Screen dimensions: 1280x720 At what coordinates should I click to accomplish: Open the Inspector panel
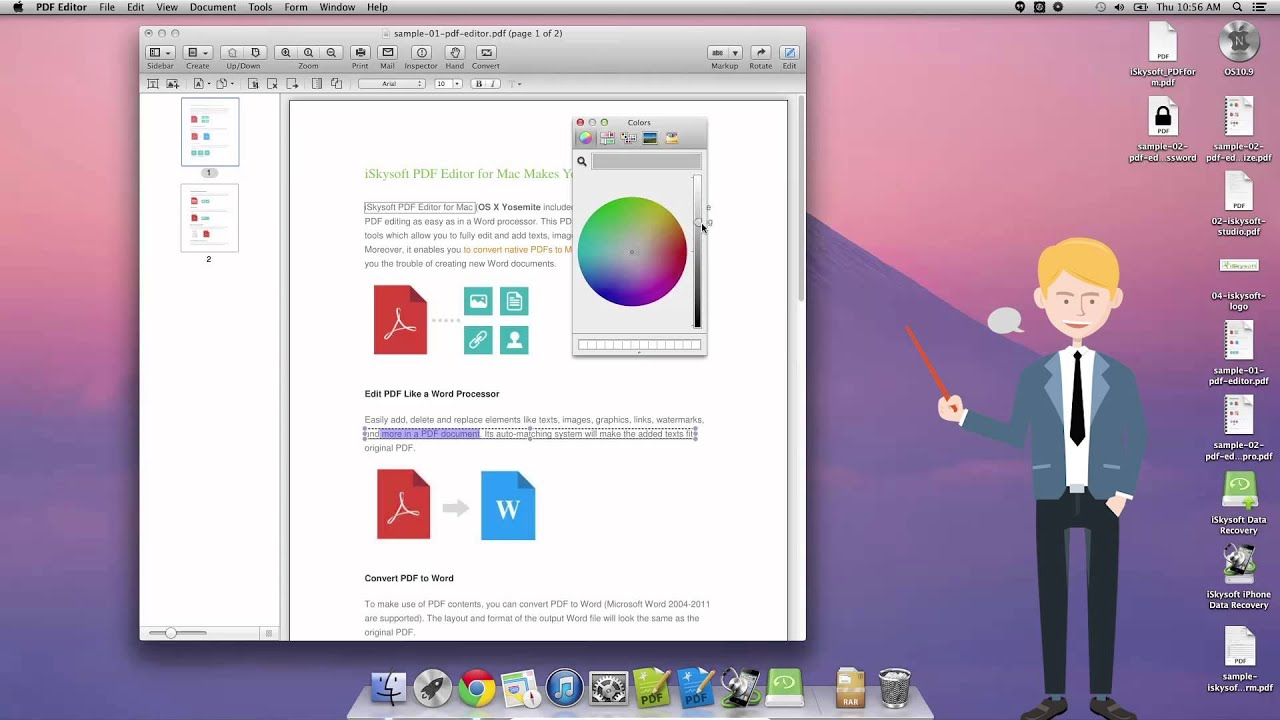click(421, 52)
